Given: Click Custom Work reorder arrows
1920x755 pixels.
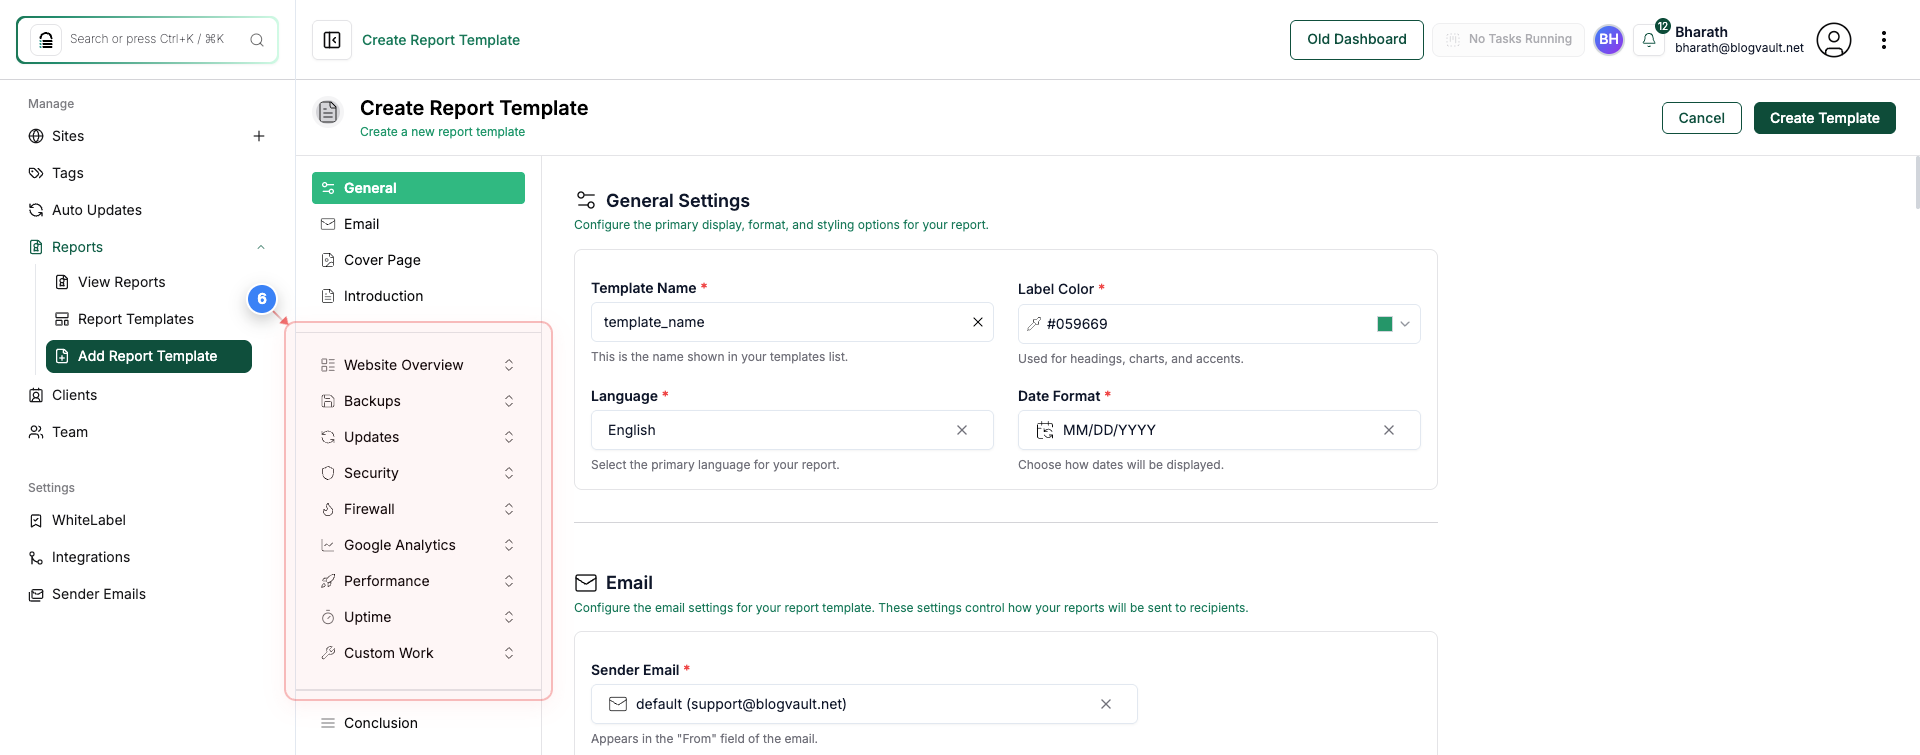Looking at the screenshot, I should tap(509, 653).
